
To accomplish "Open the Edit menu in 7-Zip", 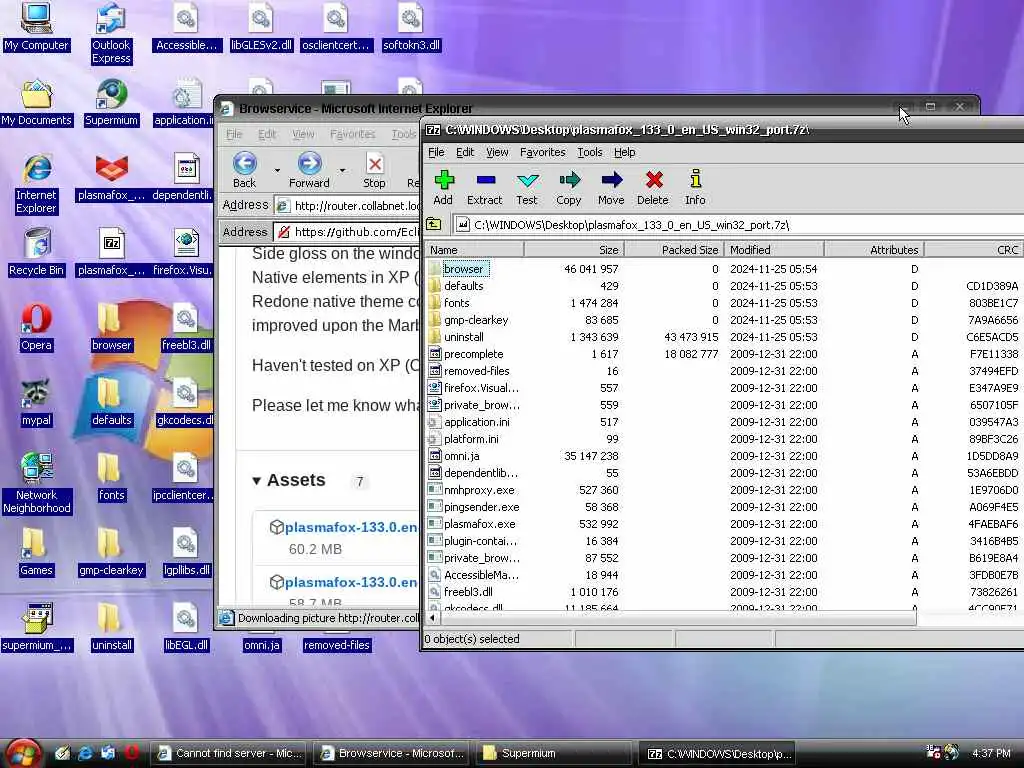I will [465, 152].
